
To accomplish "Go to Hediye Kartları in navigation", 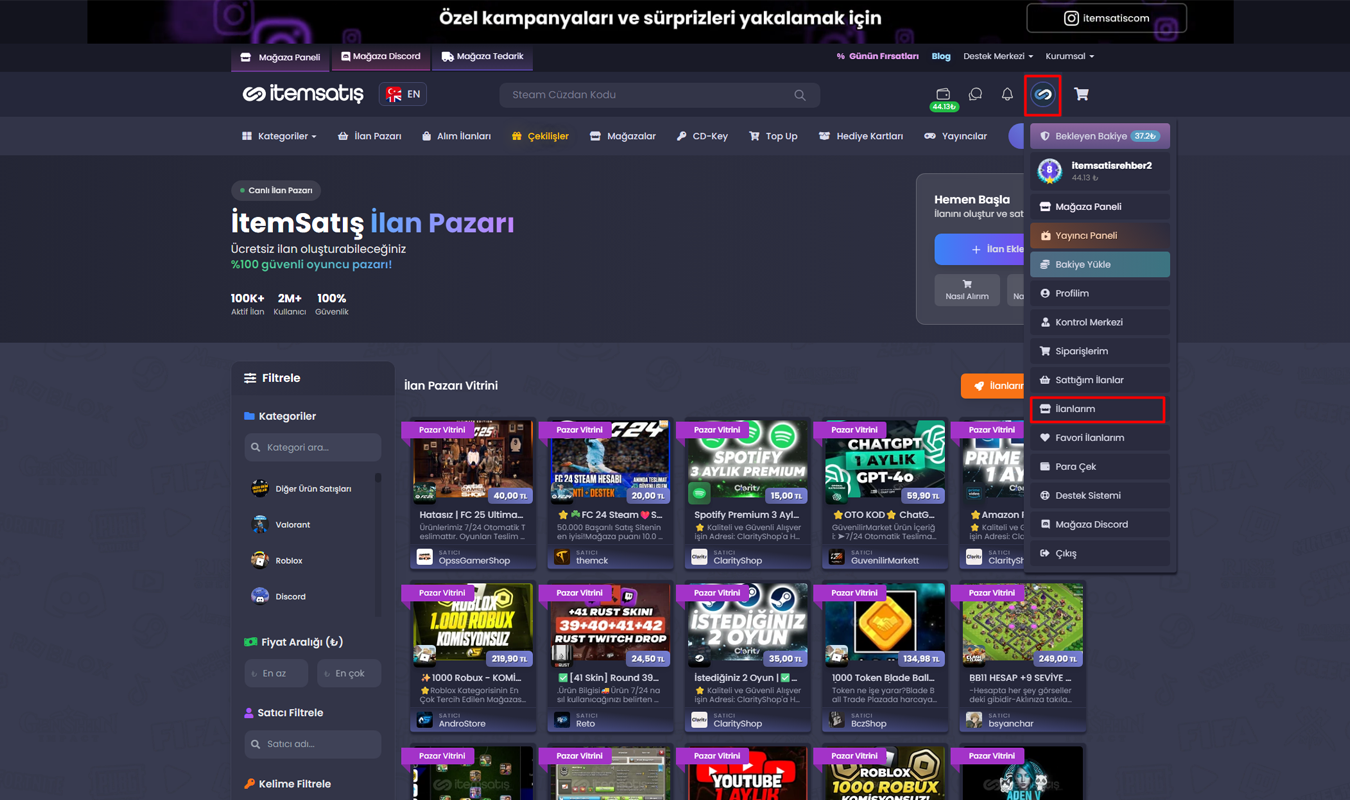I will click(860, 136).
